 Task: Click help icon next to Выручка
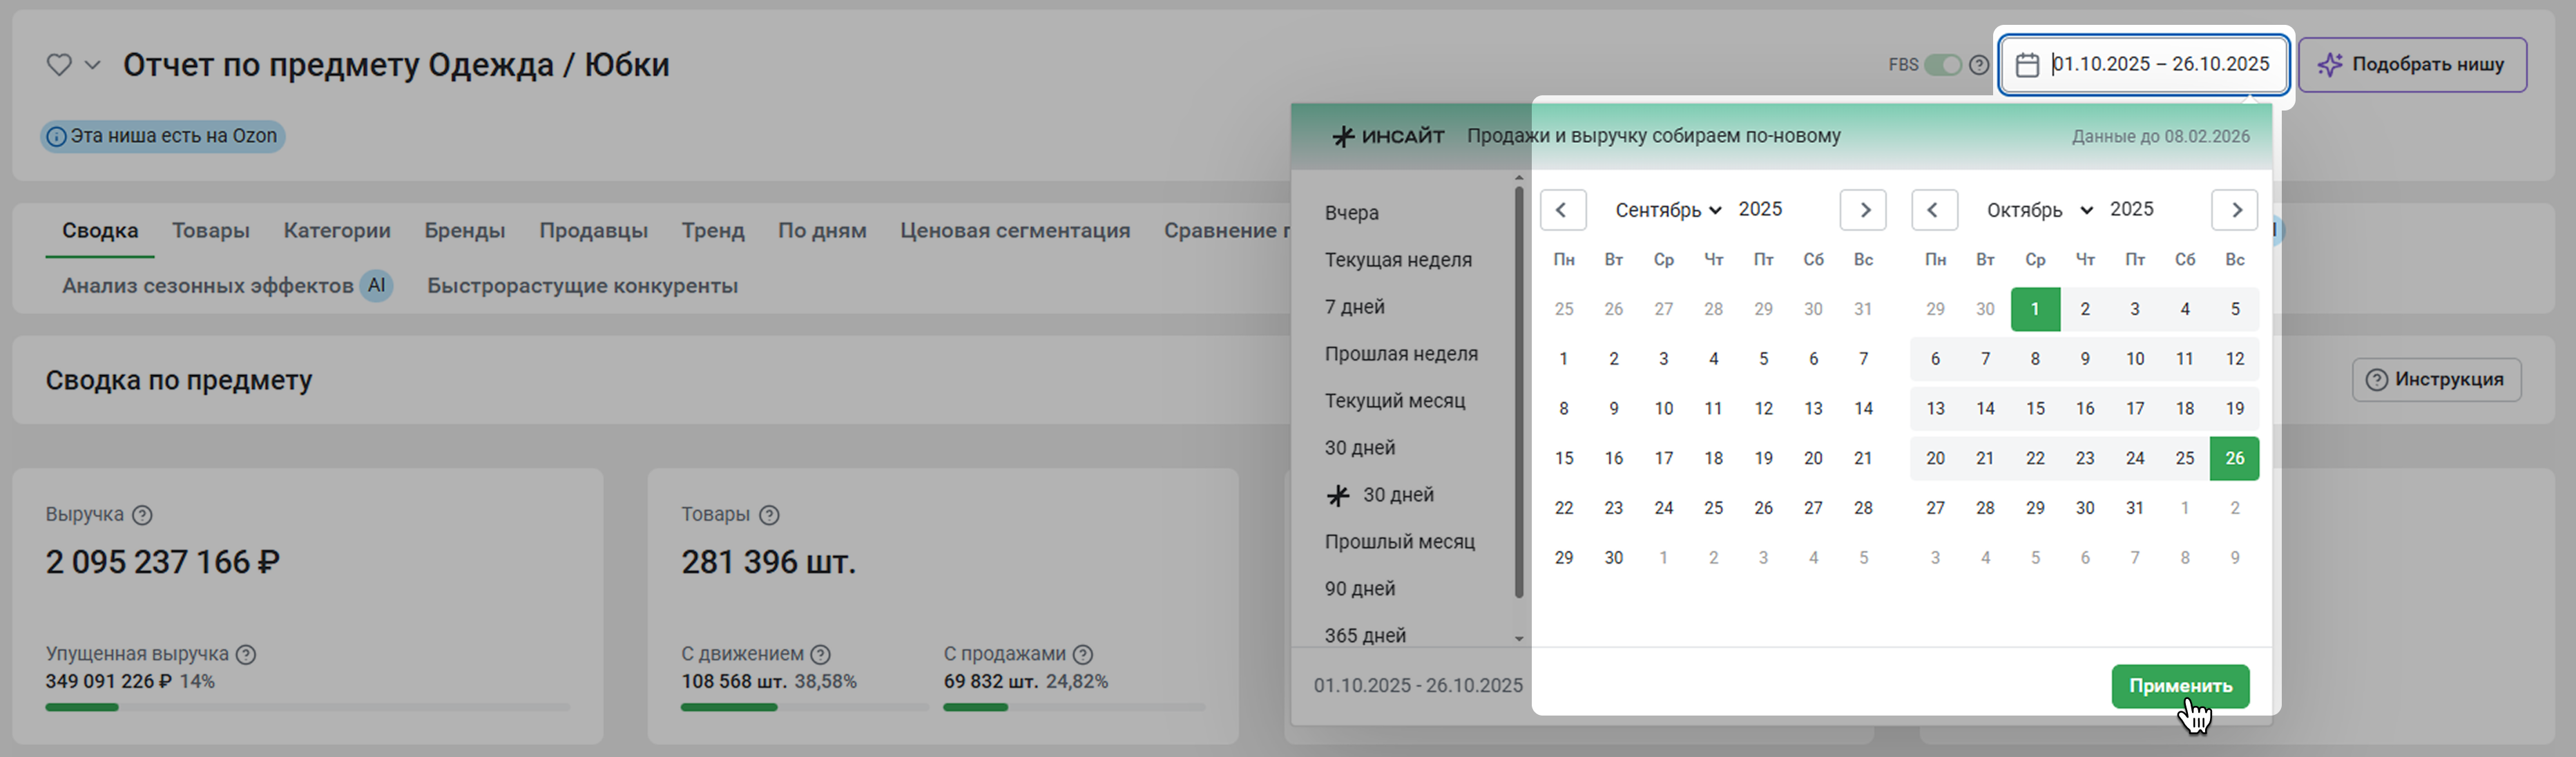(x=143, y=515)
